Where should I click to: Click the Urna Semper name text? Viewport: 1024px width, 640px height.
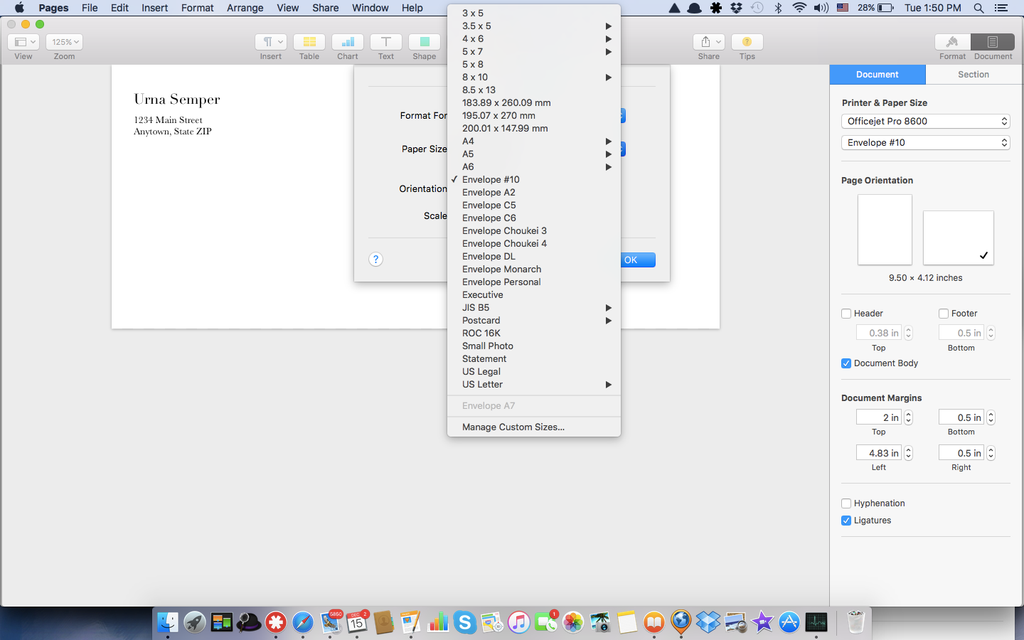pyautogui.click(x=177, y=99)
